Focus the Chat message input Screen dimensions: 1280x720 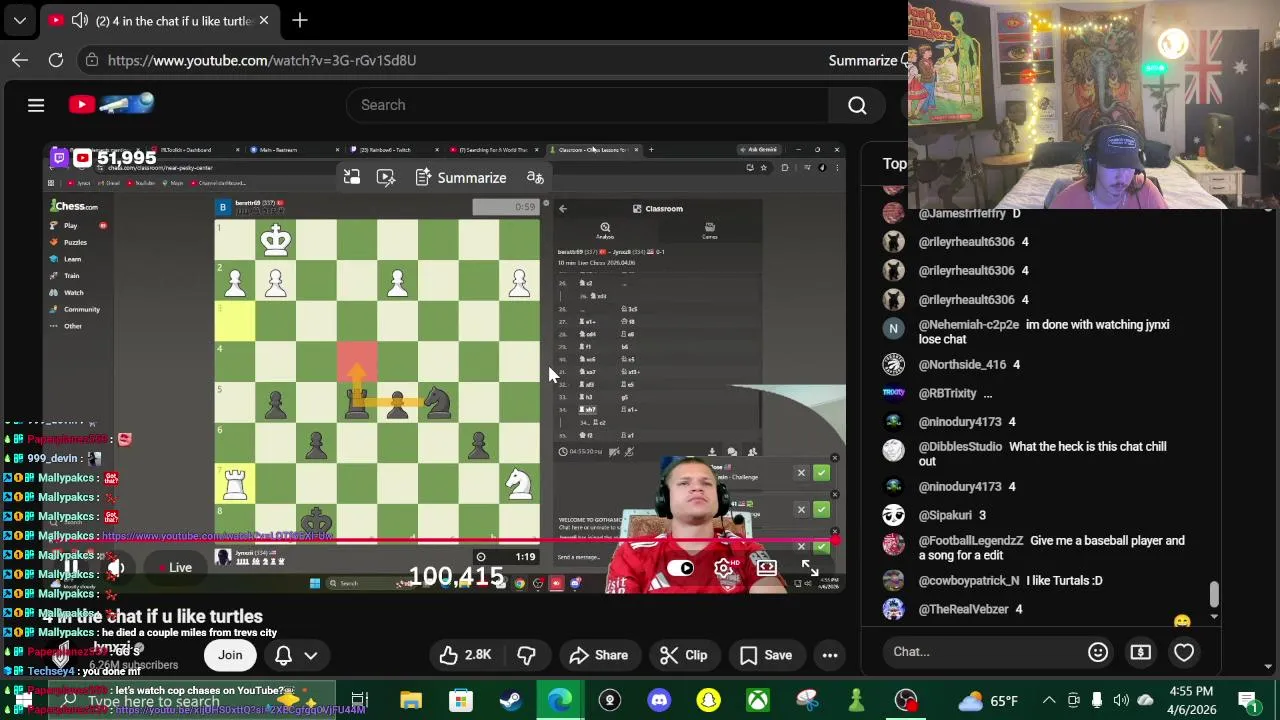[981, 652]
